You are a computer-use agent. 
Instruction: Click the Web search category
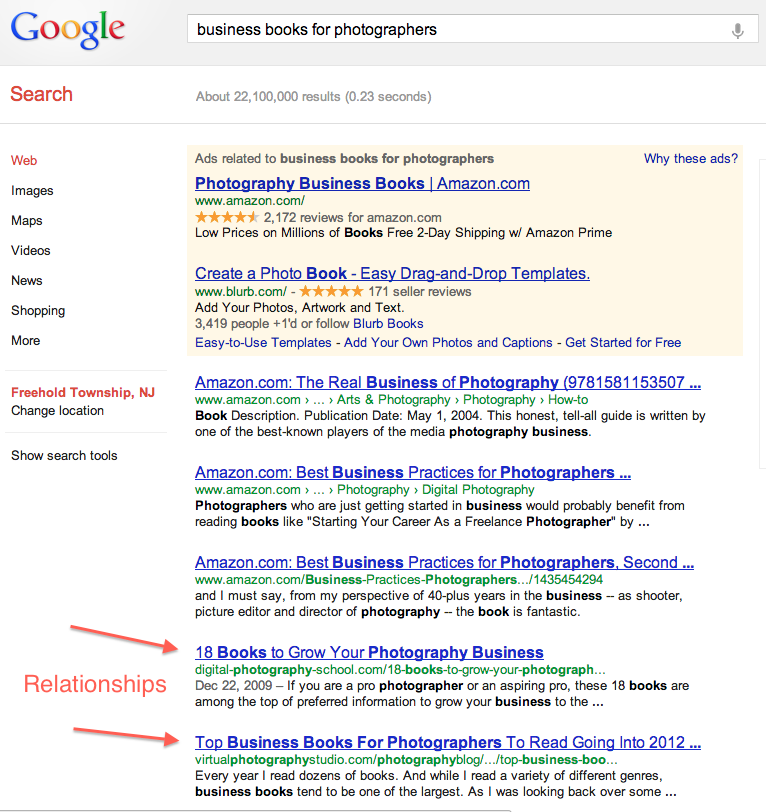24,161
